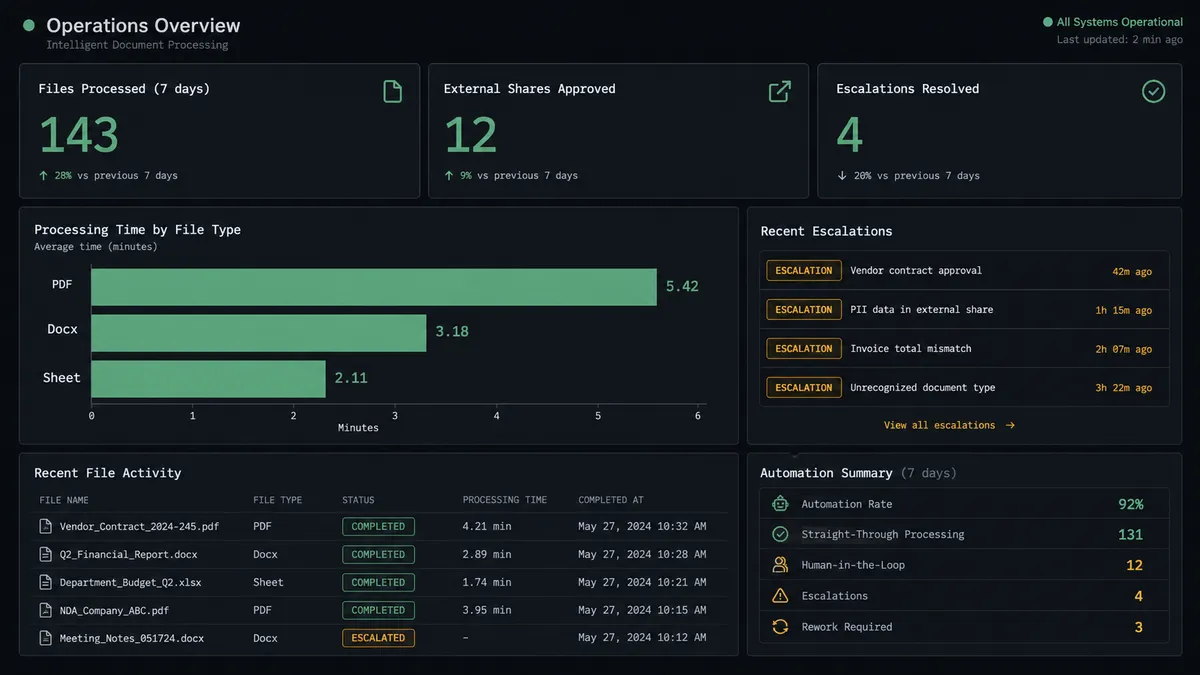
Task: Click the 4.21 min processing time value
Action: (487, 526)
